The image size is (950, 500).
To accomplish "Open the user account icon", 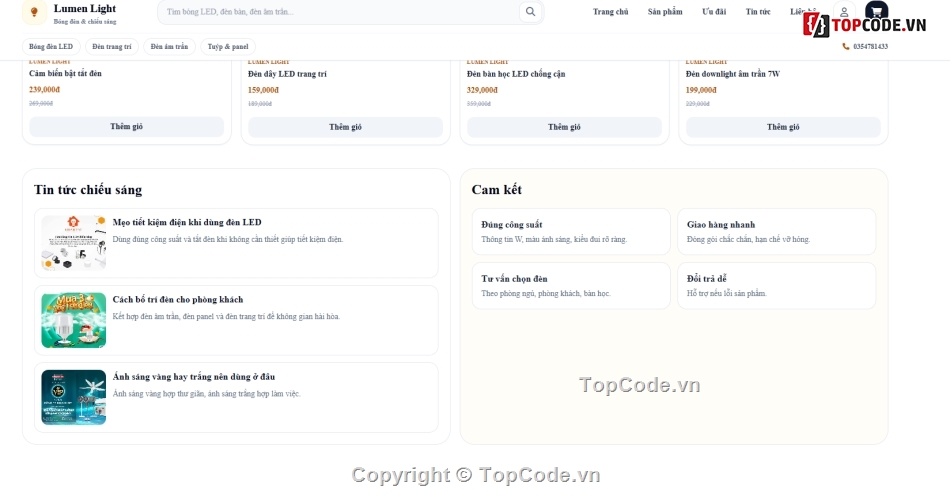I will tap(844, 12).
